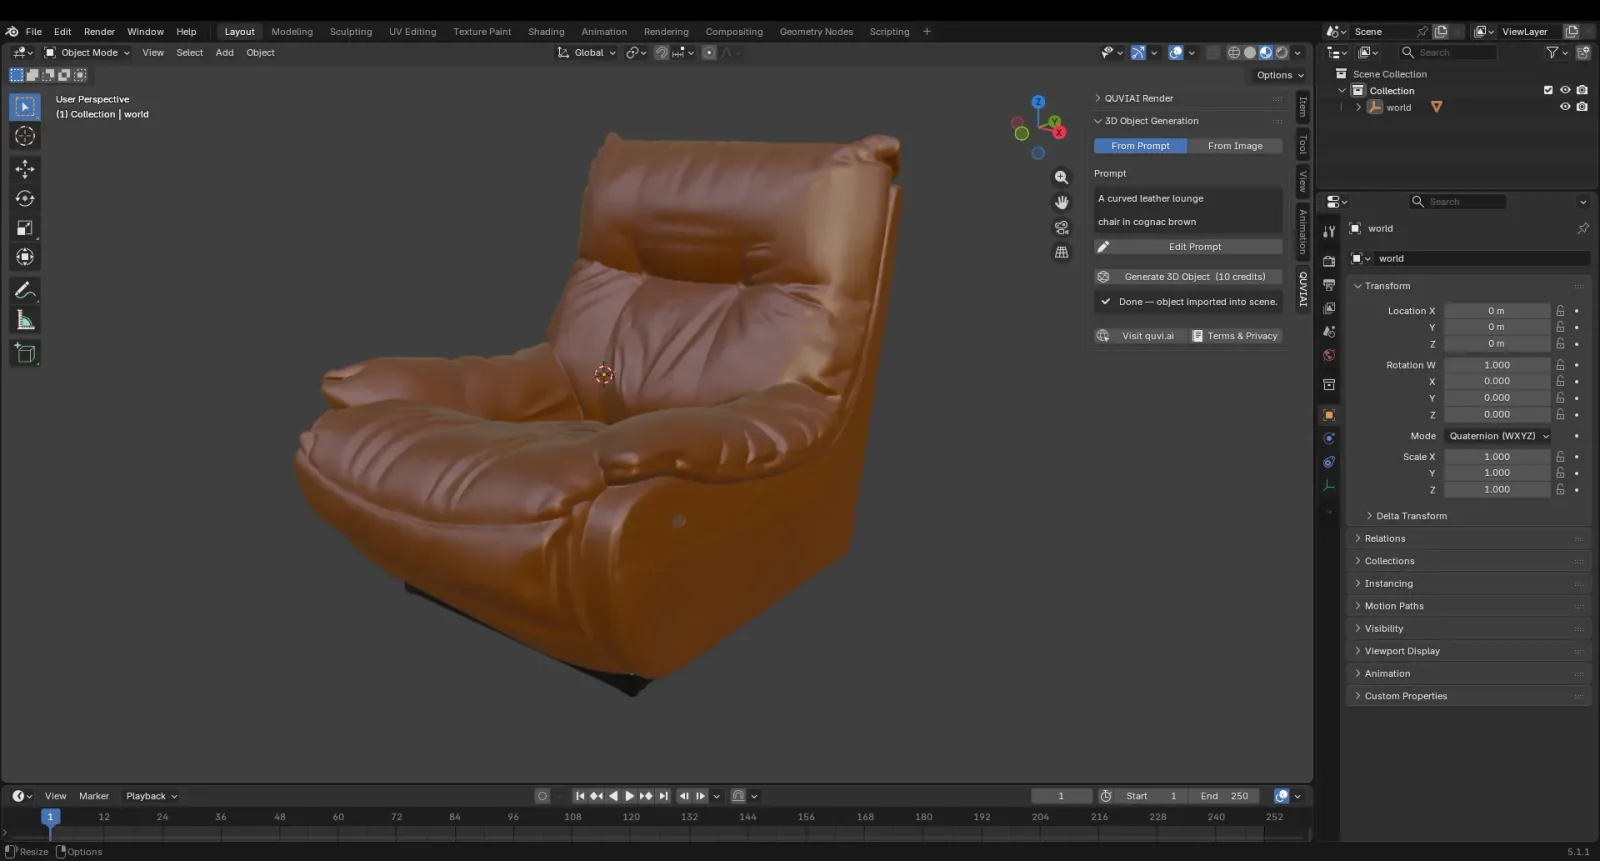1600x861 pixels.
Task: Click the End frame 250 field
Action: coord(1225,796)
